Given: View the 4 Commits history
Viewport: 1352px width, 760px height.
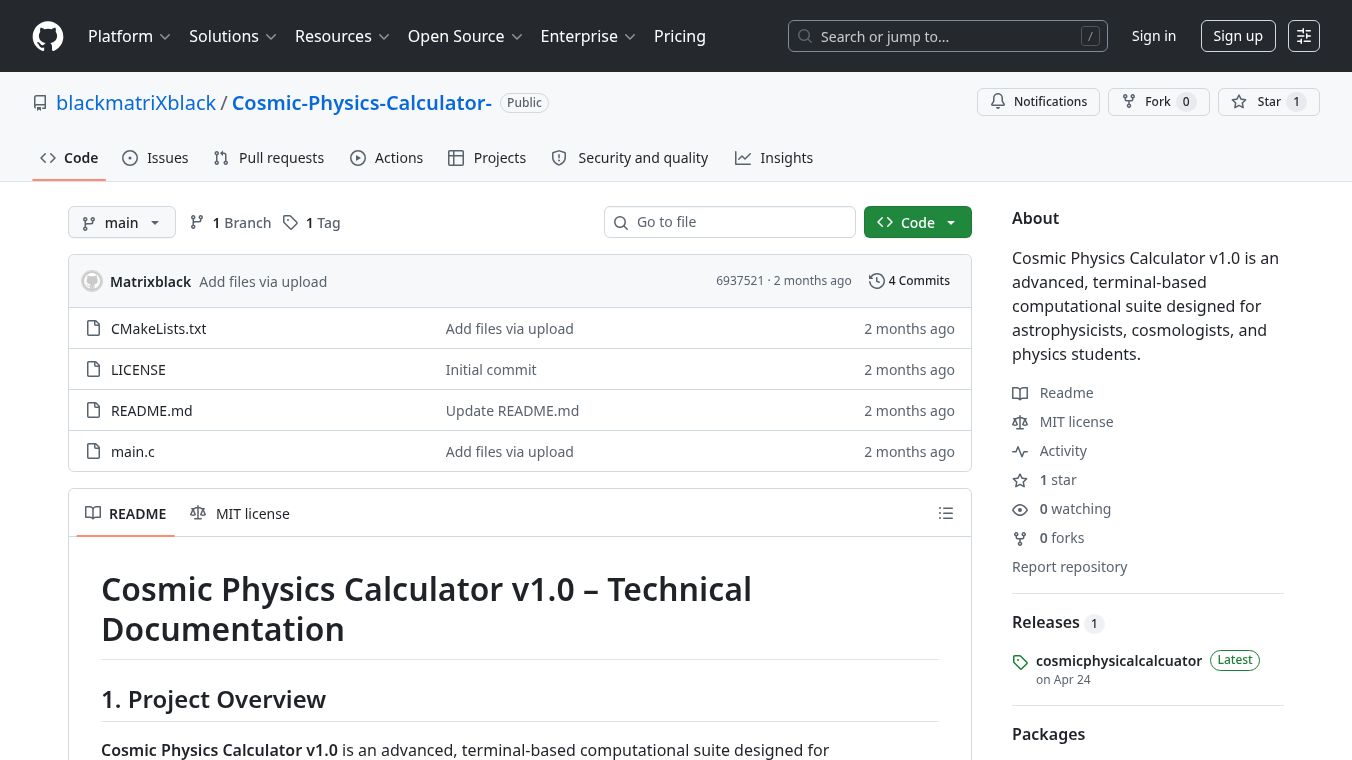Looking at the screenshot, I should pyautogui.click(x=909, y=281).
